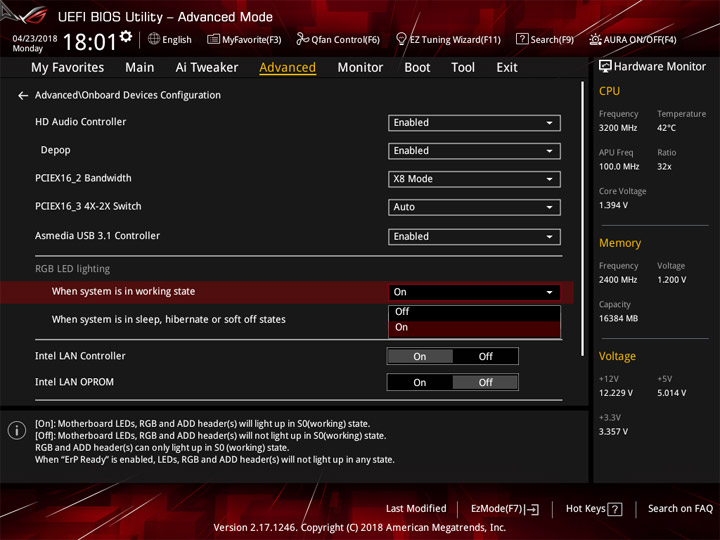Click the Hardware Monitor screen icon
Screen dimensions: 720x540
coord(605,67)
